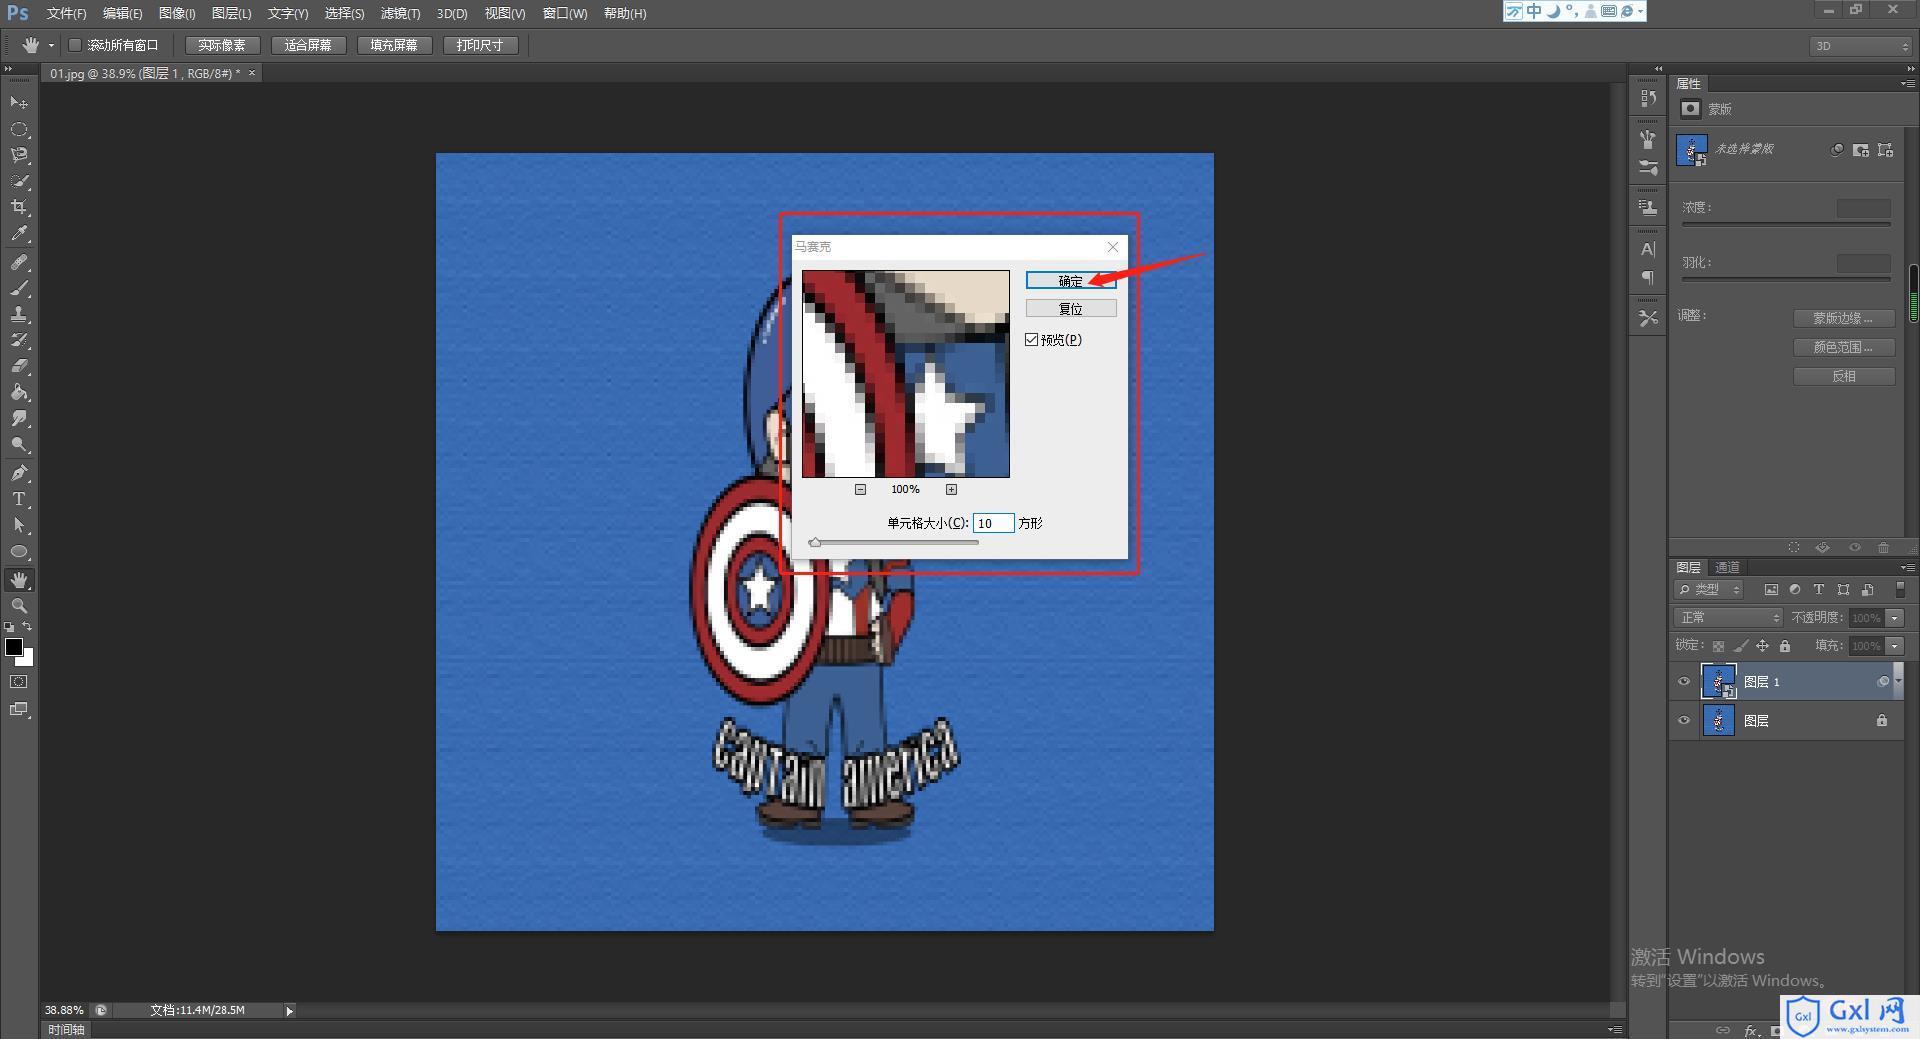Image resolution: width=1920 pixels, height=1039 pixels.
Task: Click the background color swatch
Action: (x=28, y=659)
